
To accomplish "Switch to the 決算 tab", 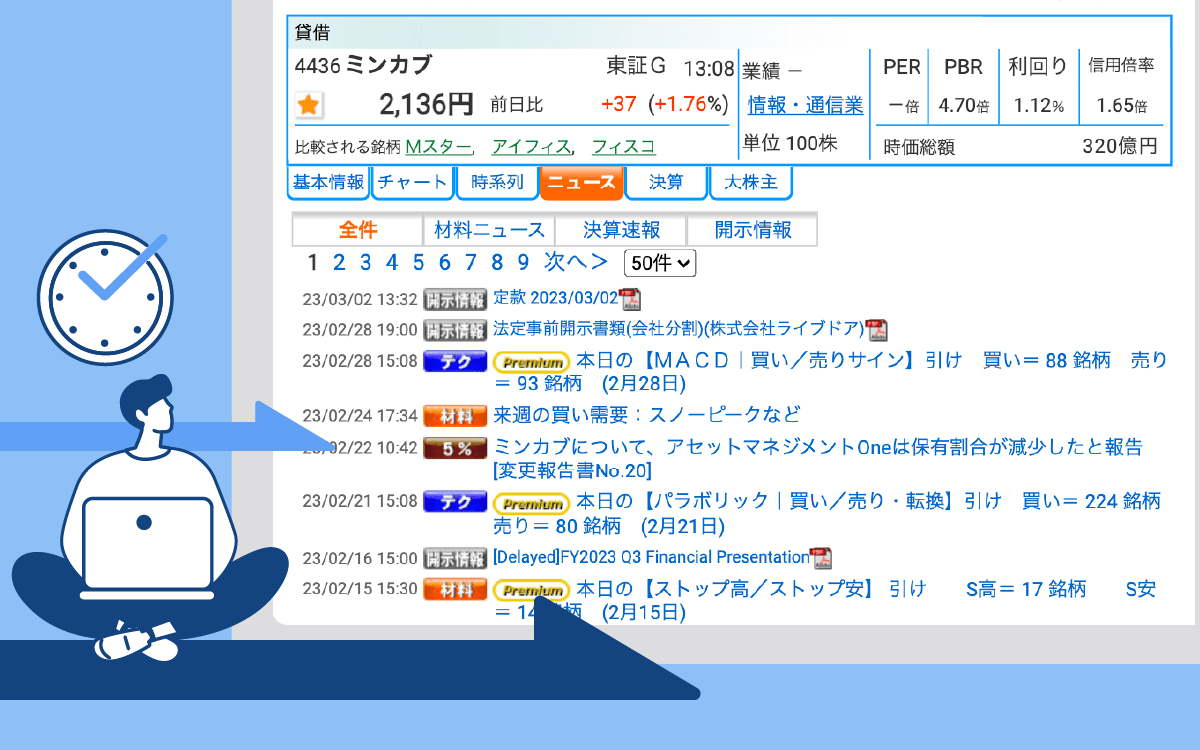I will click(666, 182).
